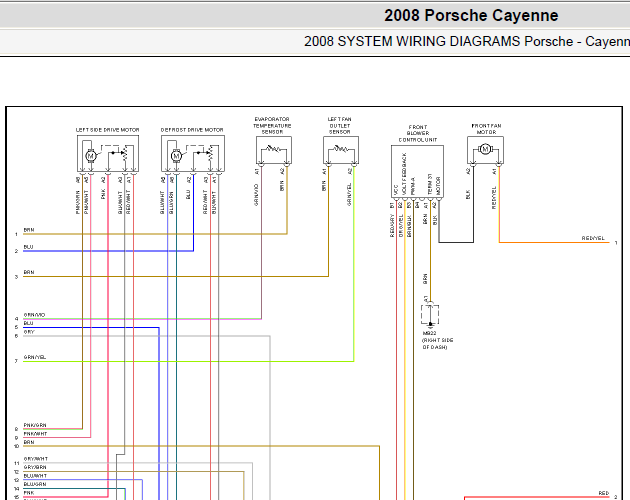The image size is (630, 500).
Task: Click 'TERM 31' pin text in blower unit
Action: 430,184
